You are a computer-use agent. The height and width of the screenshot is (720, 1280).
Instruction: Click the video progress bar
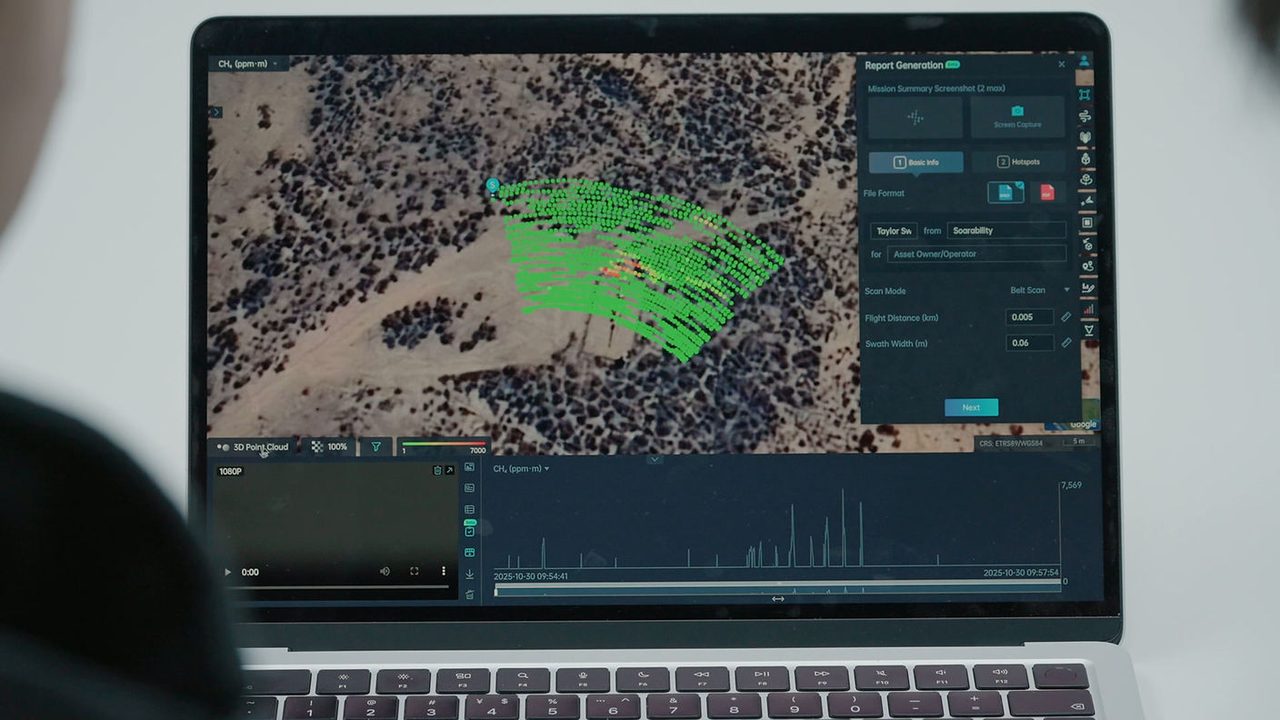click(335, 587)
